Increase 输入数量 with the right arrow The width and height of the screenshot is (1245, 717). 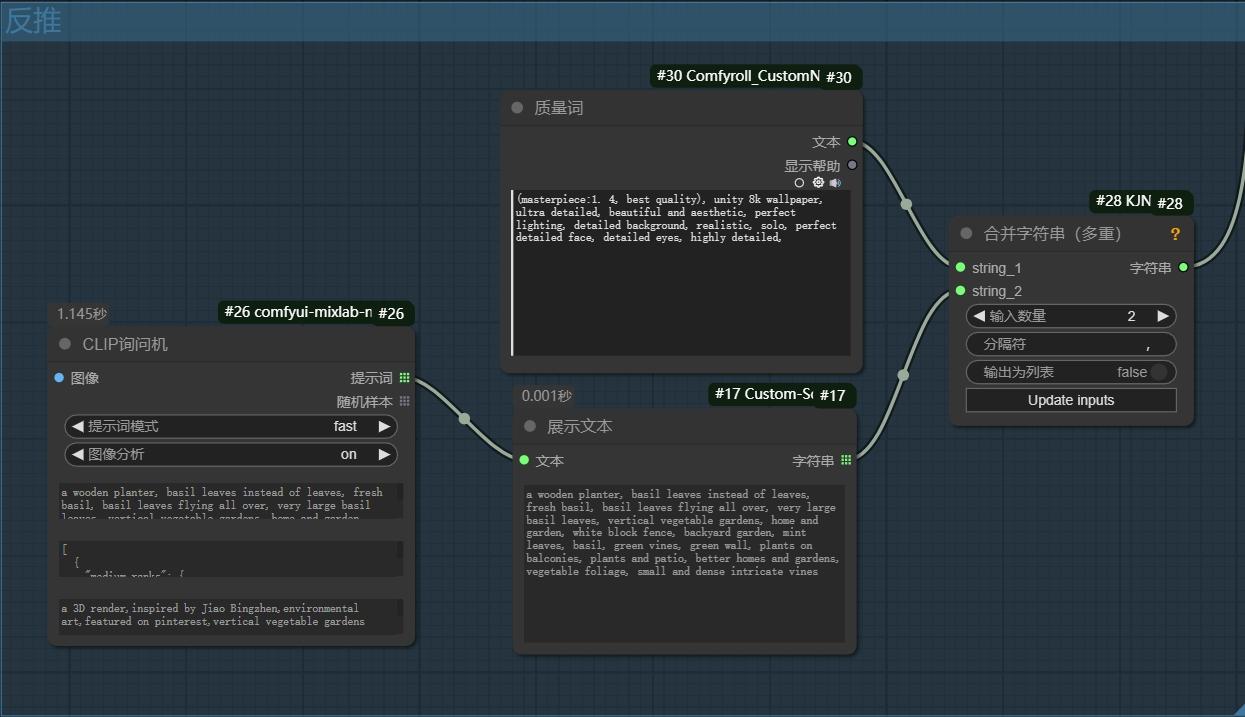click(1163, 316)
